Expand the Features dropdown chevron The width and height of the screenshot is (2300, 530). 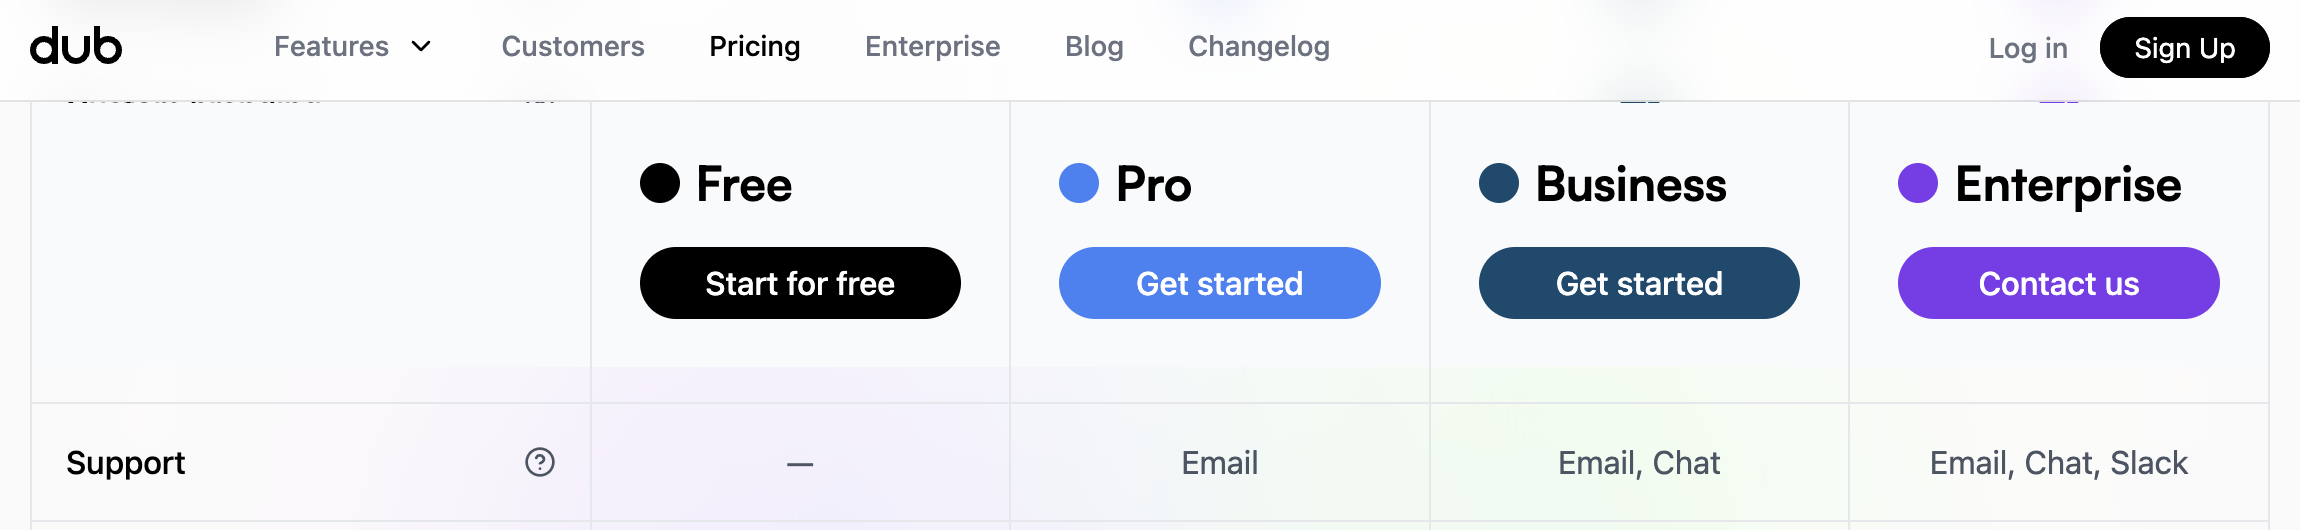[422, 47]
